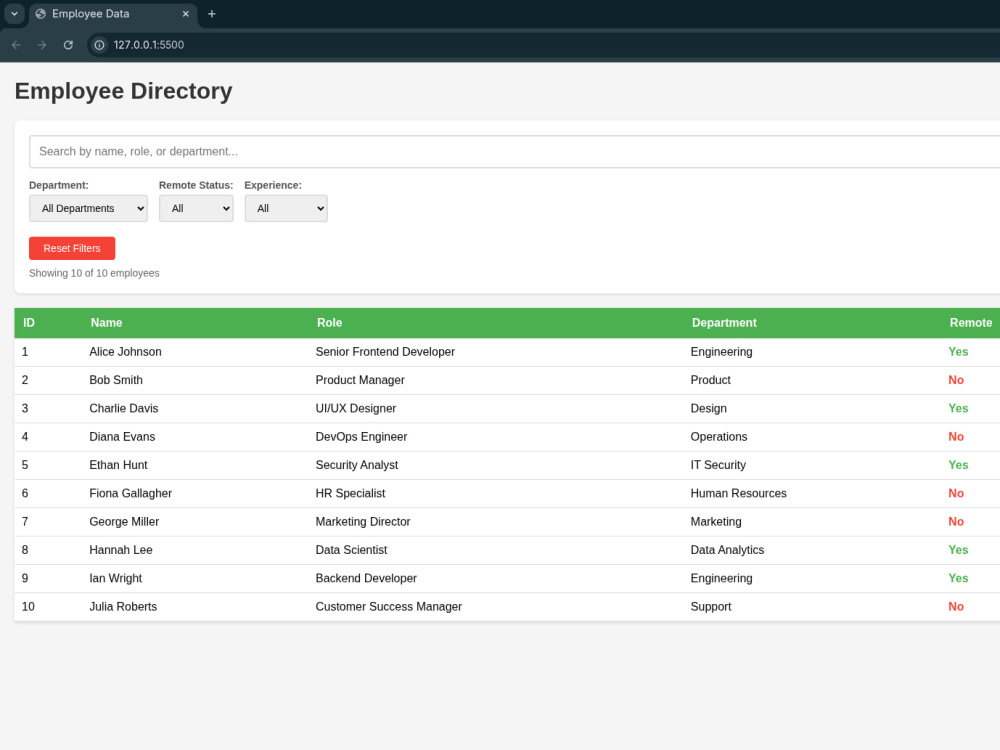Viewport: 1000px width, 750px height.
Task: Click the Yes remote status for Hannah Lee
Action: 957,550
